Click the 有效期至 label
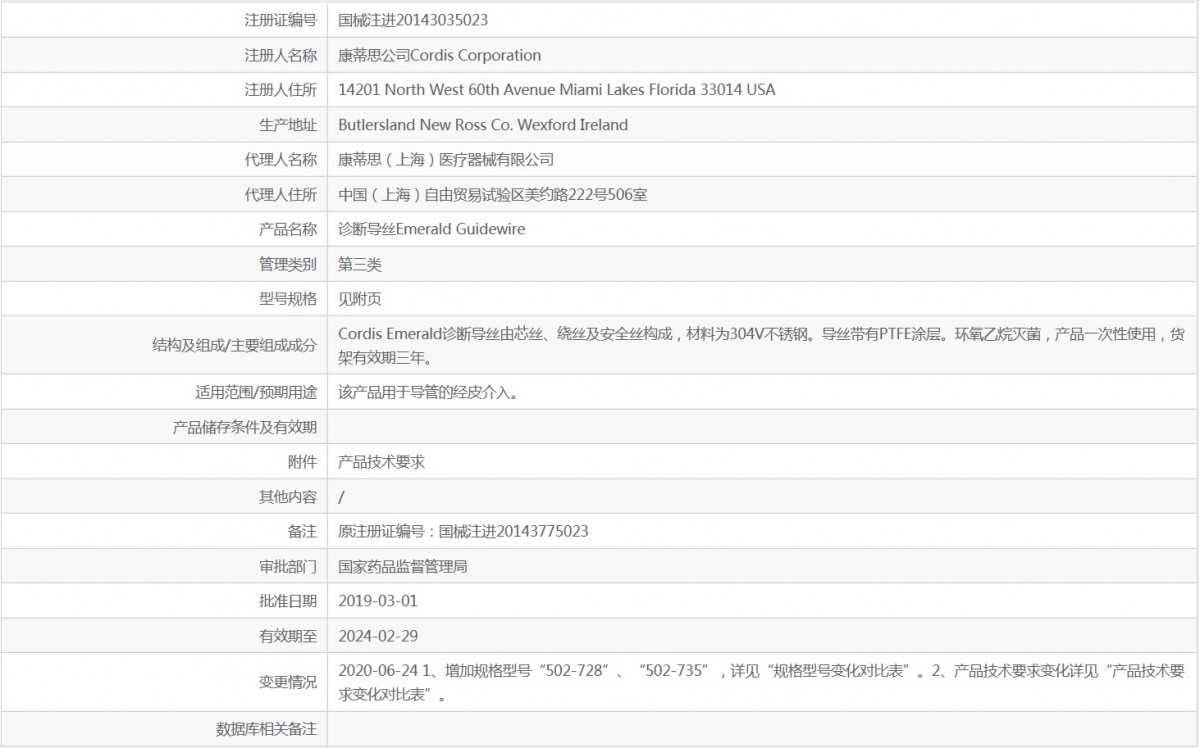Screen dimensions: 1200x748 click(288, 636)
